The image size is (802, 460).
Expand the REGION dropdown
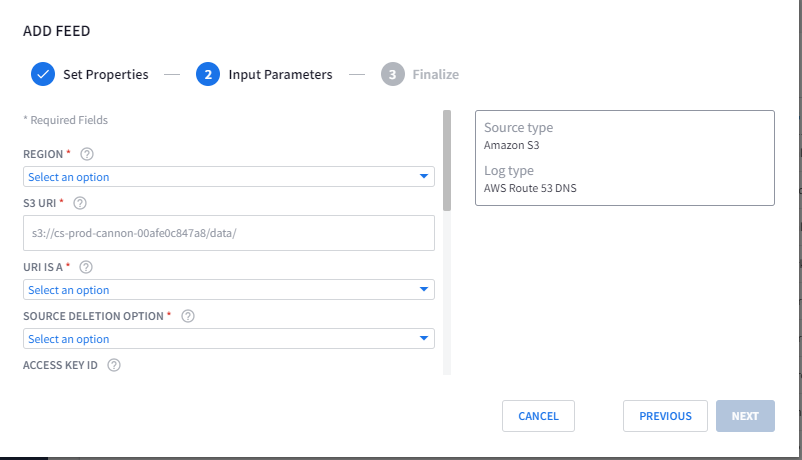[x=229, y=177]
